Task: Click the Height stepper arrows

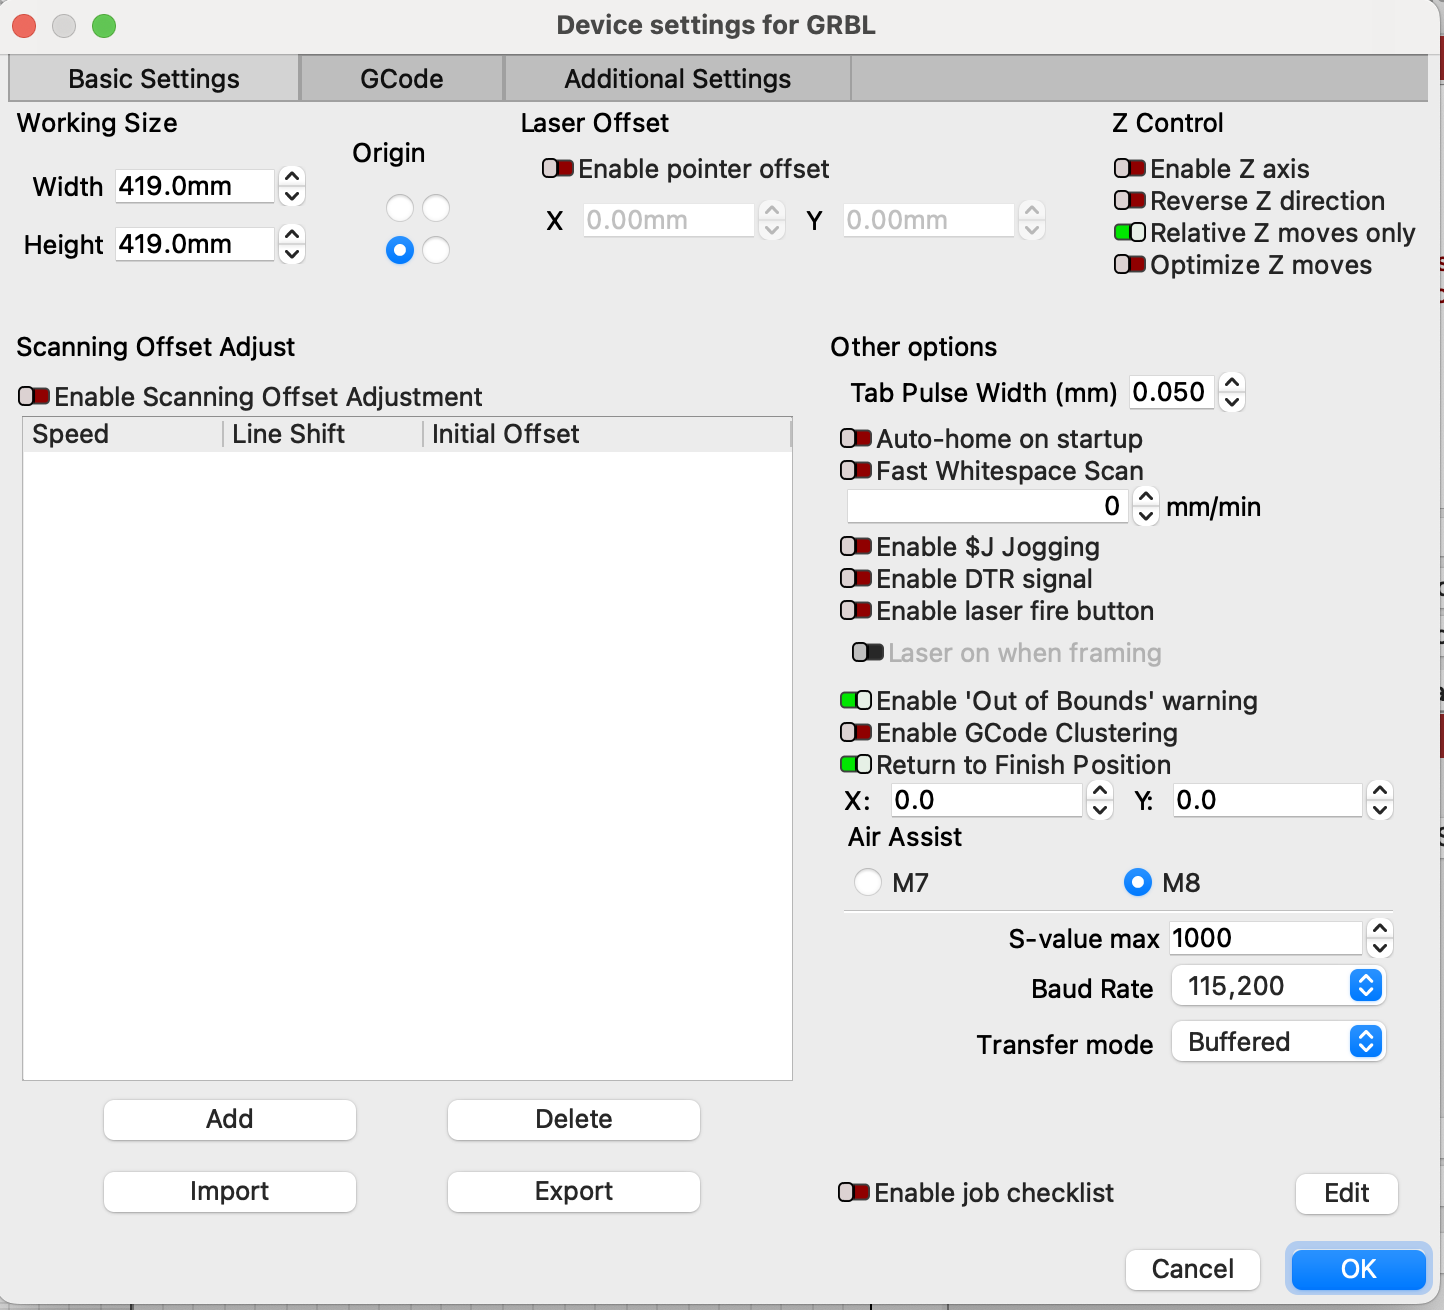Action: click(292, 244)
